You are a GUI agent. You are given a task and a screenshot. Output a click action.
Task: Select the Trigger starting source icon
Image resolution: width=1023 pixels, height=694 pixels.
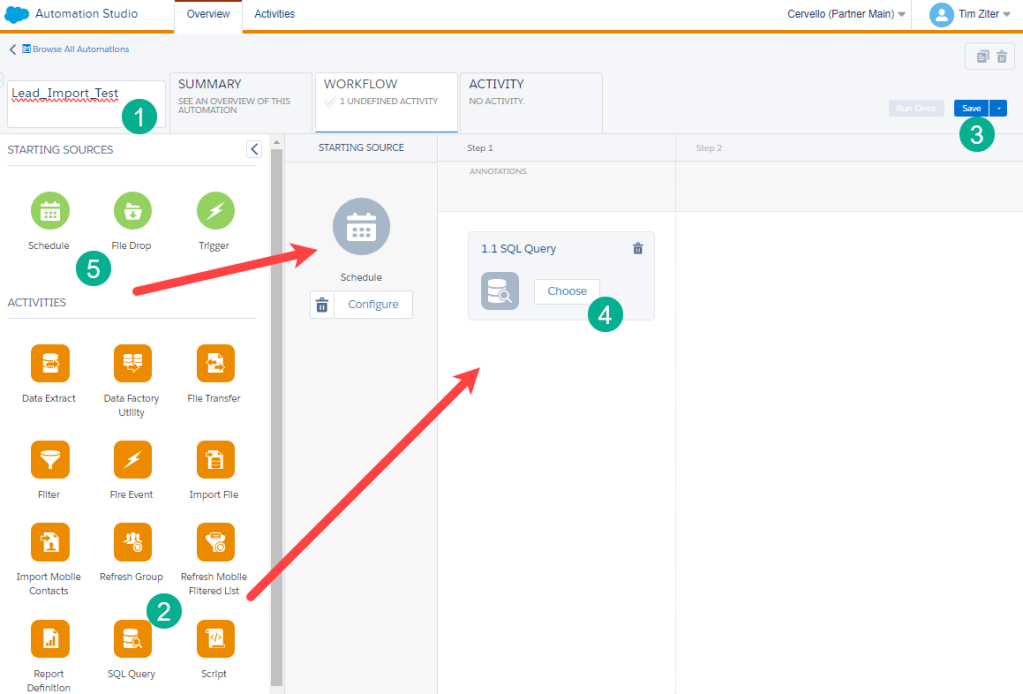click(x=214, y=211)
